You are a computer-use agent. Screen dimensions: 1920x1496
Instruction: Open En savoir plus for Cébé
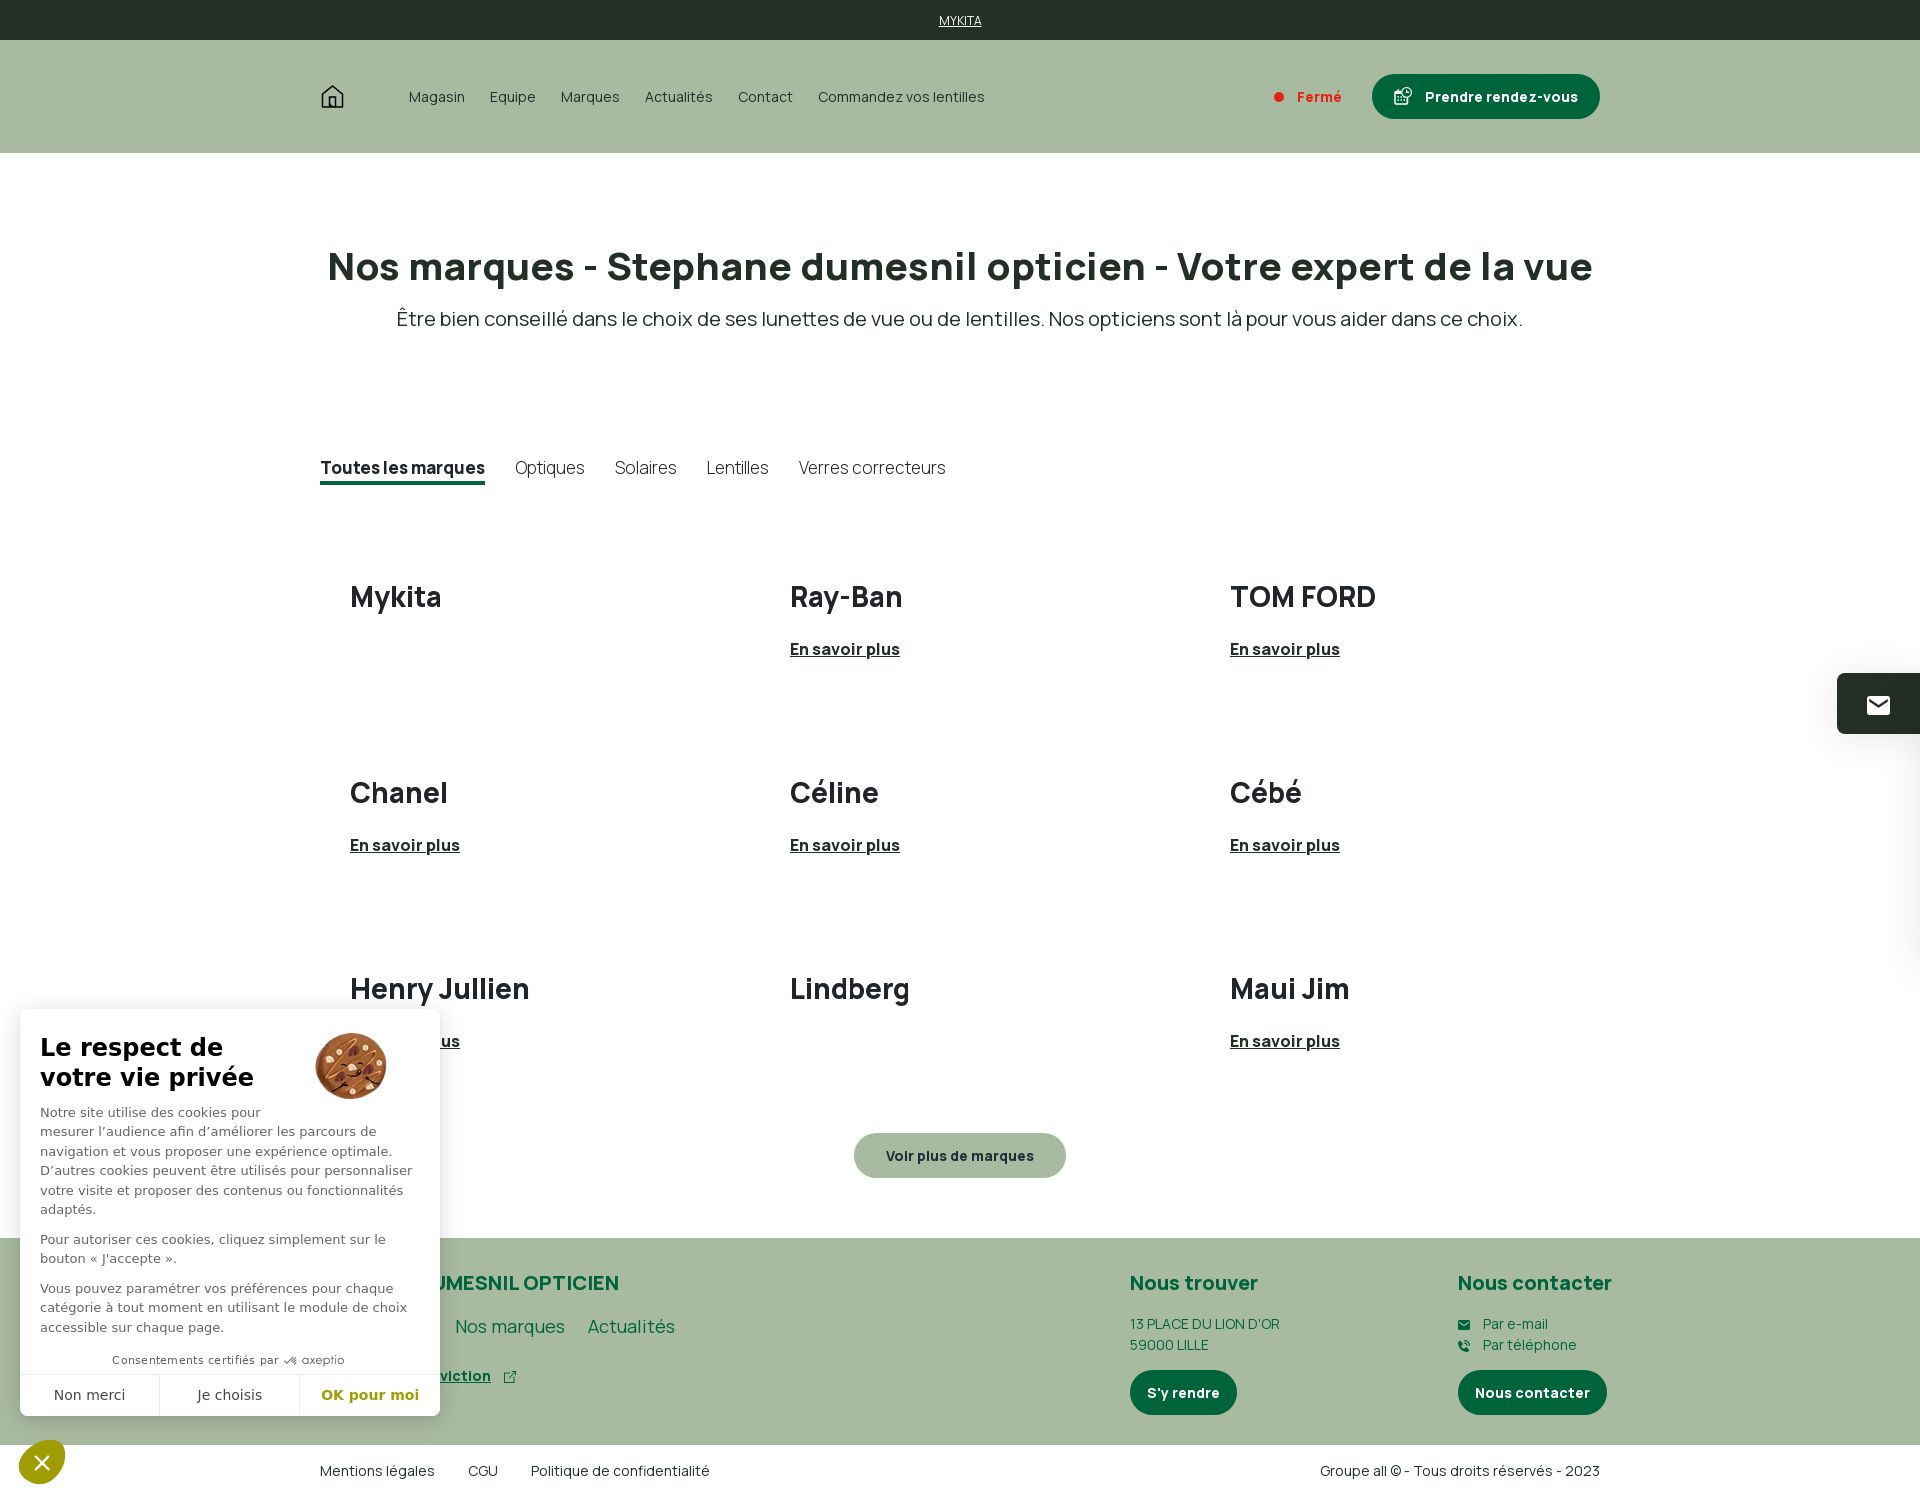click(x=1285, y=846)
